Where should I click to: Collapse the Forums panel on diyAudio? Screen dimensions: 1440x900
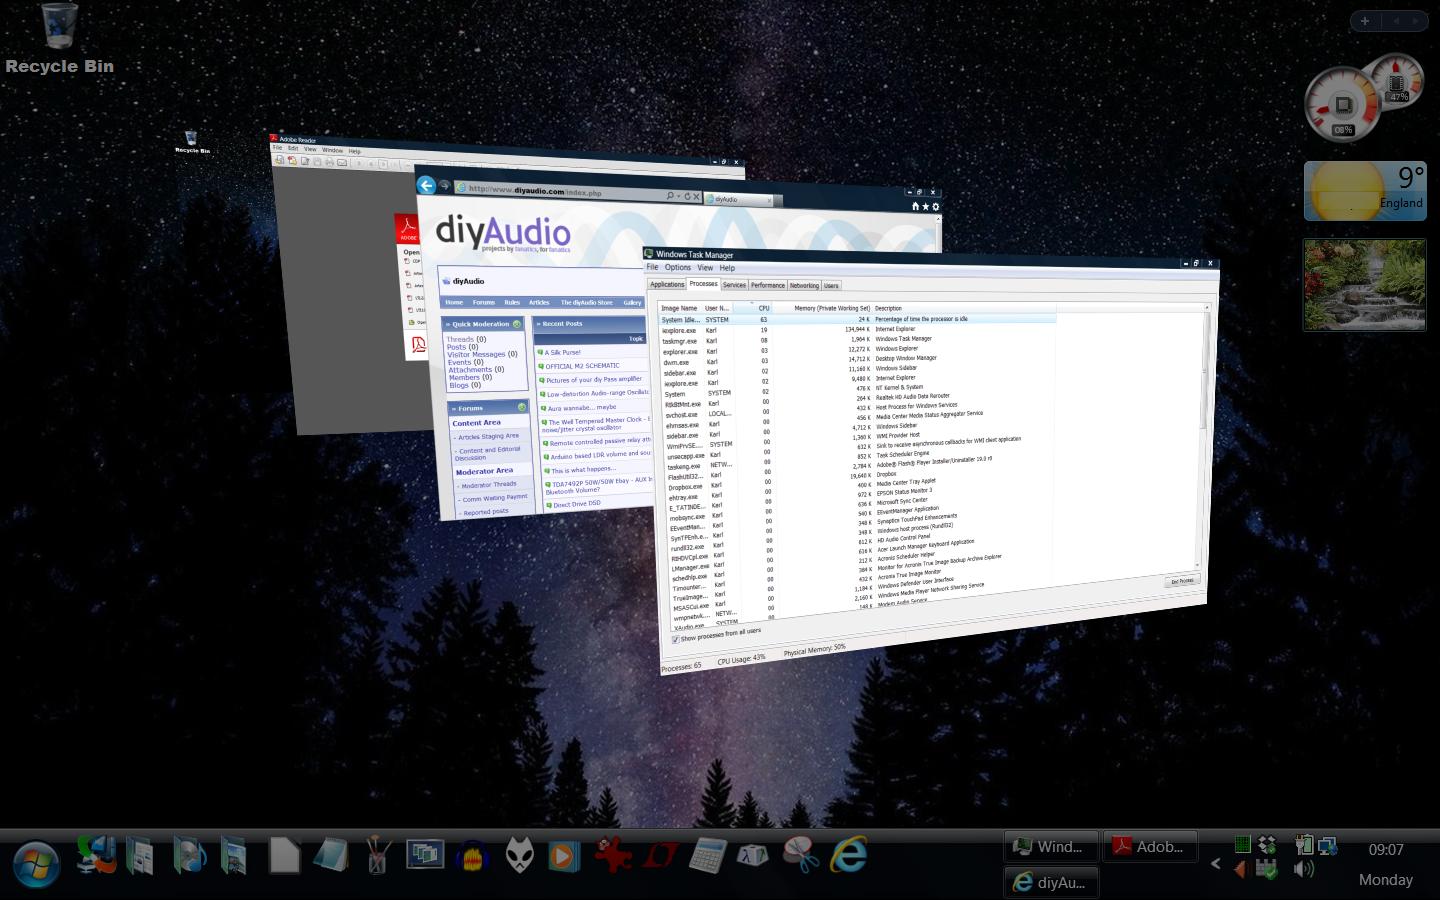pos(521,407)
